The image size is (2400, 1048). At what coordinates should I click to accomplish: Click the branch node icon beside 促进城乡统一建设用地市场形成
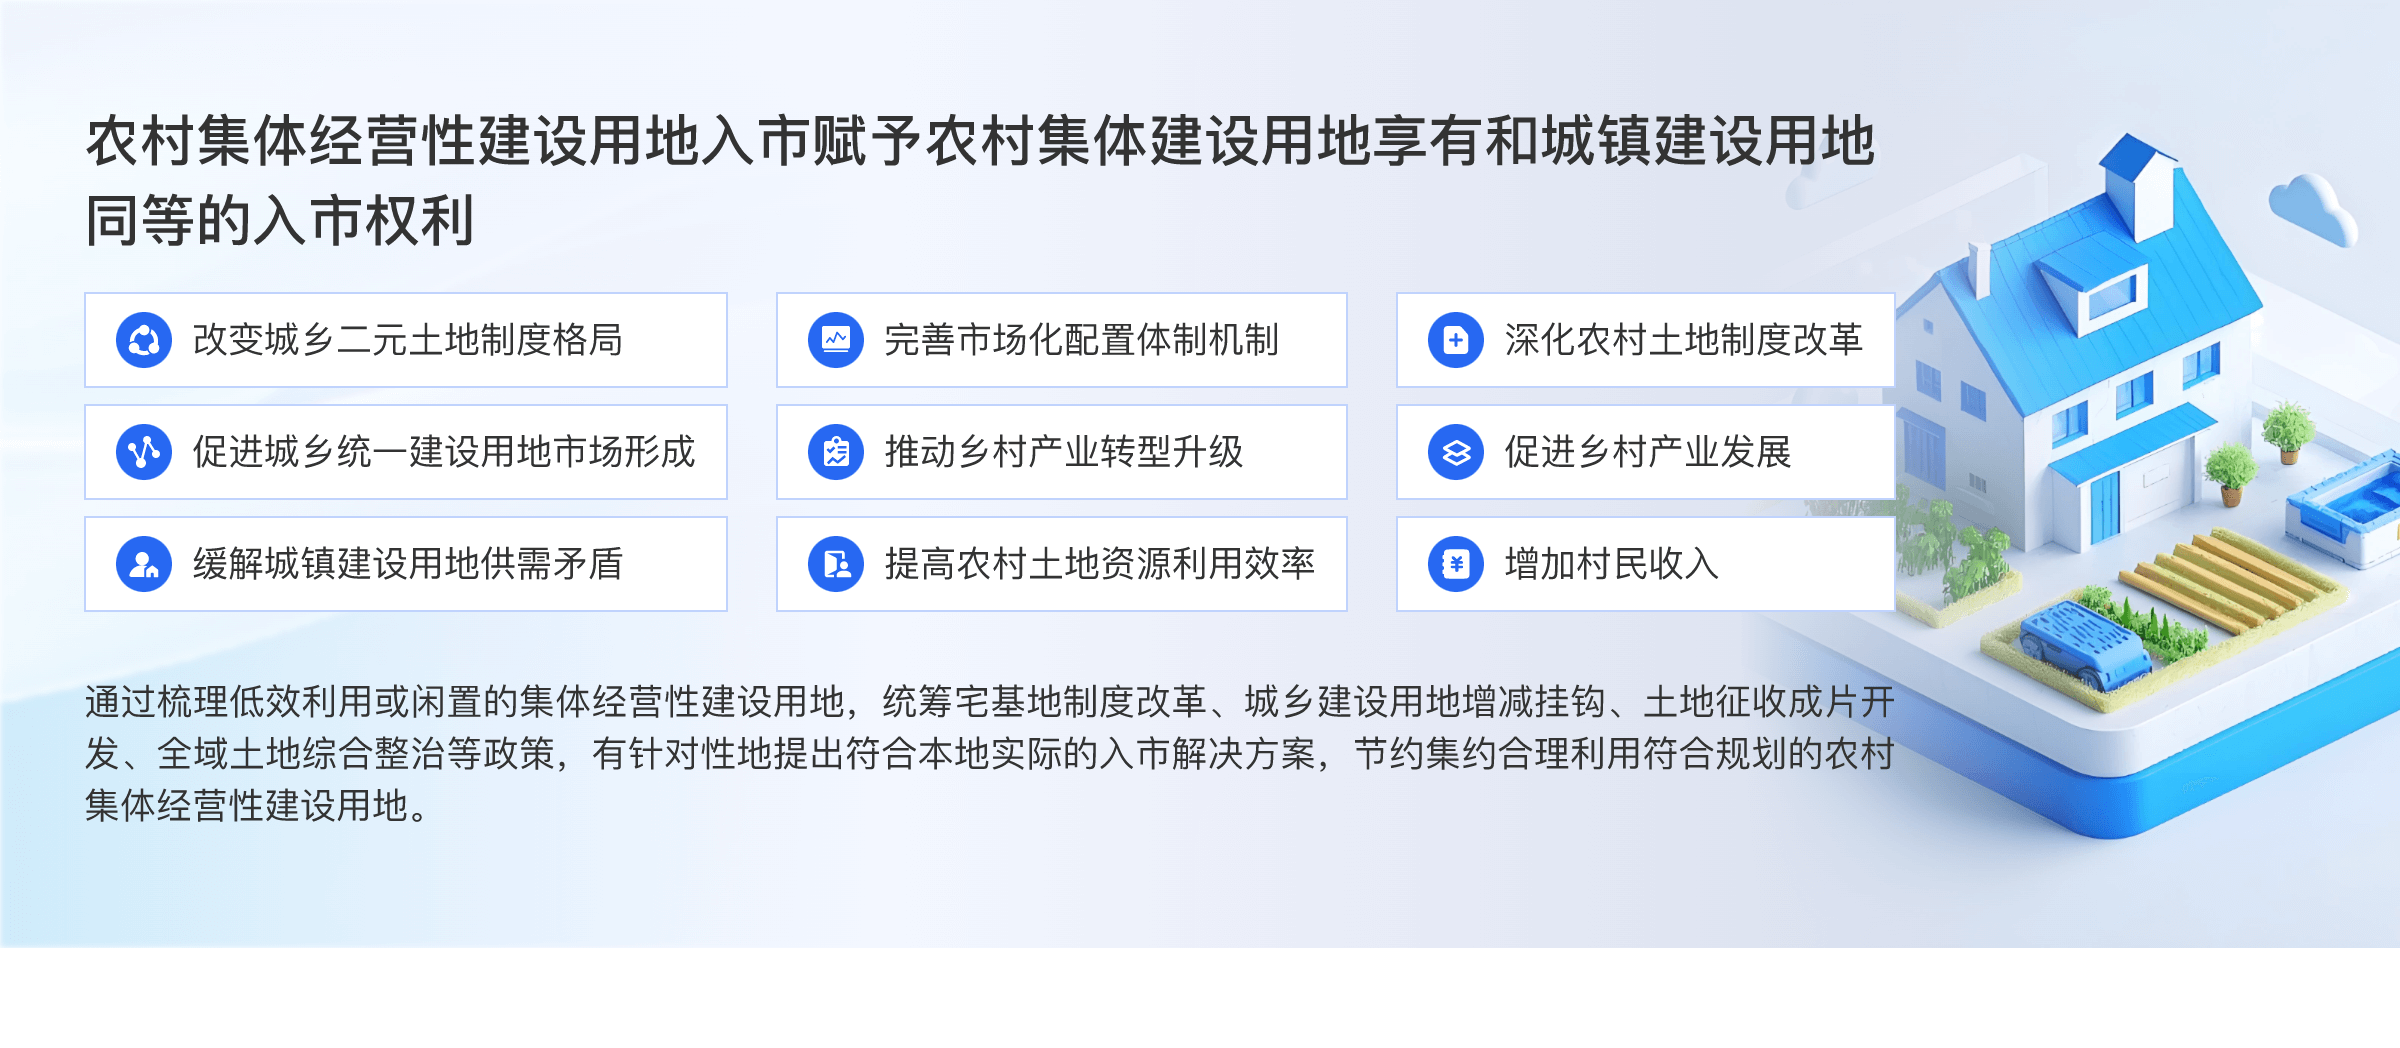point(144,452)
